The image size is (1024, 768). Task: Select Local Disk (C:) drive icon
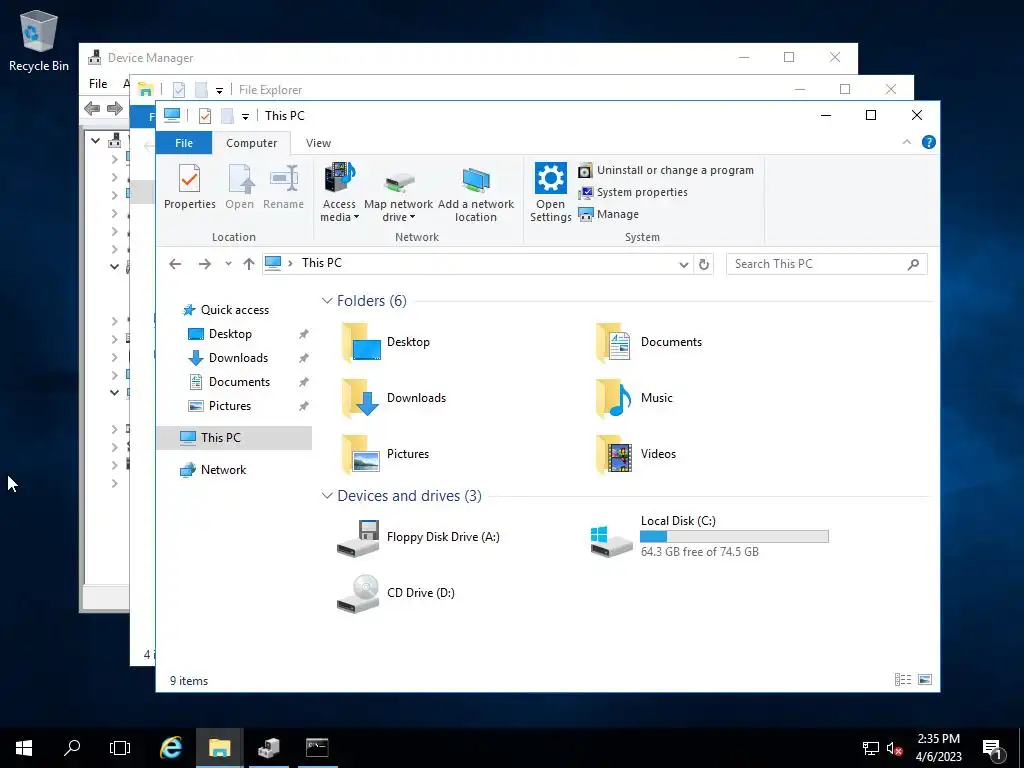click(611, 541)
